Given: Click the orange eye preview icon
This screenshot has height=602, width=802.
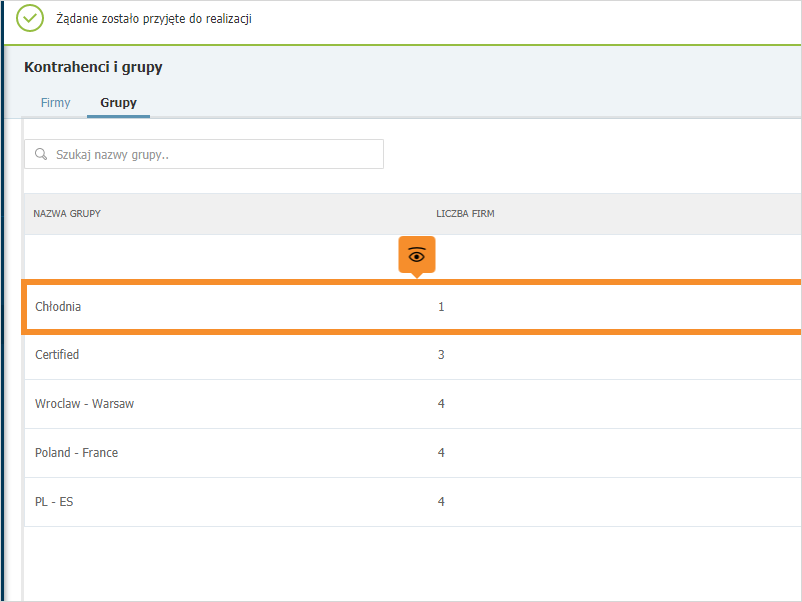Looking at the screenshot, I should click(417, 255).
